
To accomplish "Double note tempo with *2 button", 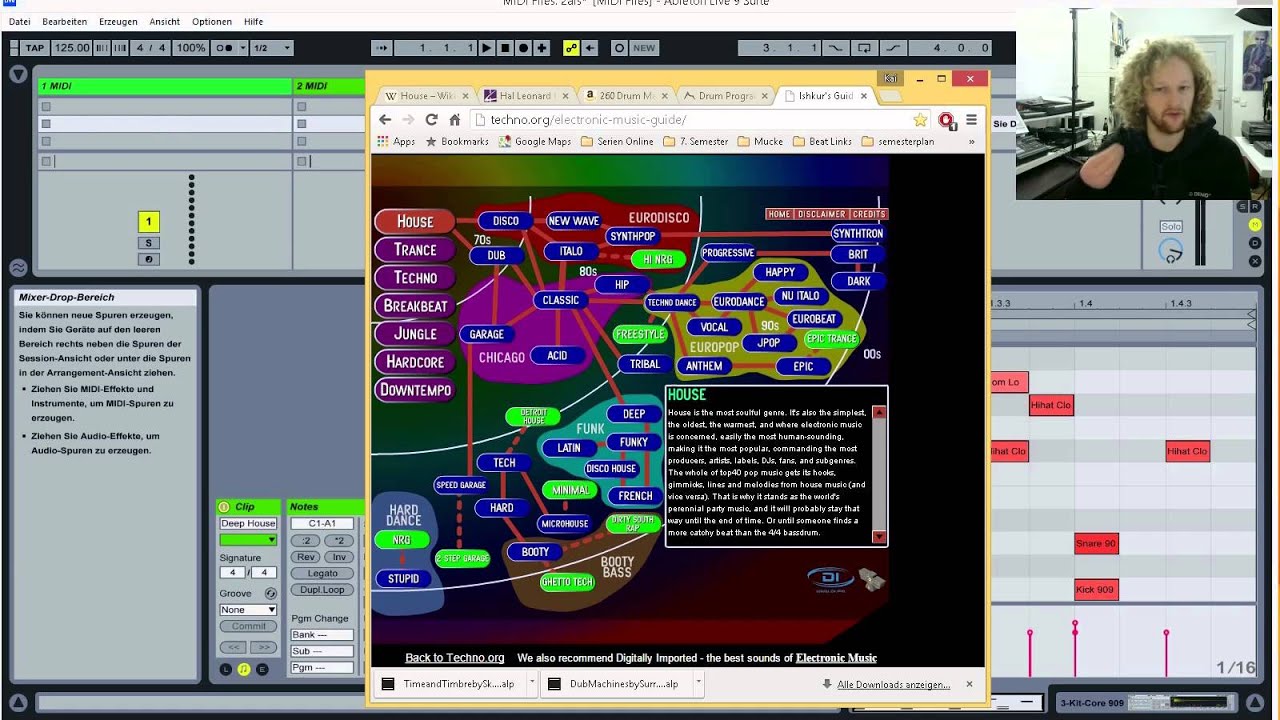I will click(339, 540).
